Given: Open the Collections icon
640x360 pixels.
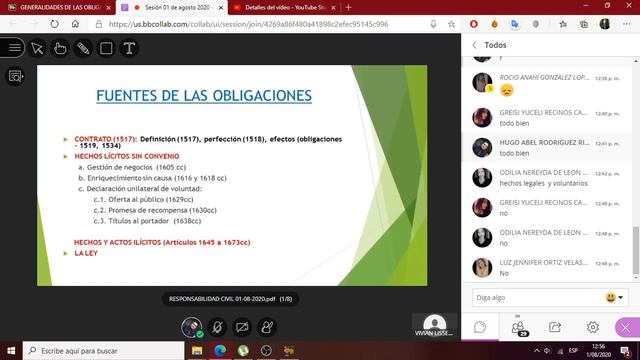Looking at the screenshot, I should [584, 24].
